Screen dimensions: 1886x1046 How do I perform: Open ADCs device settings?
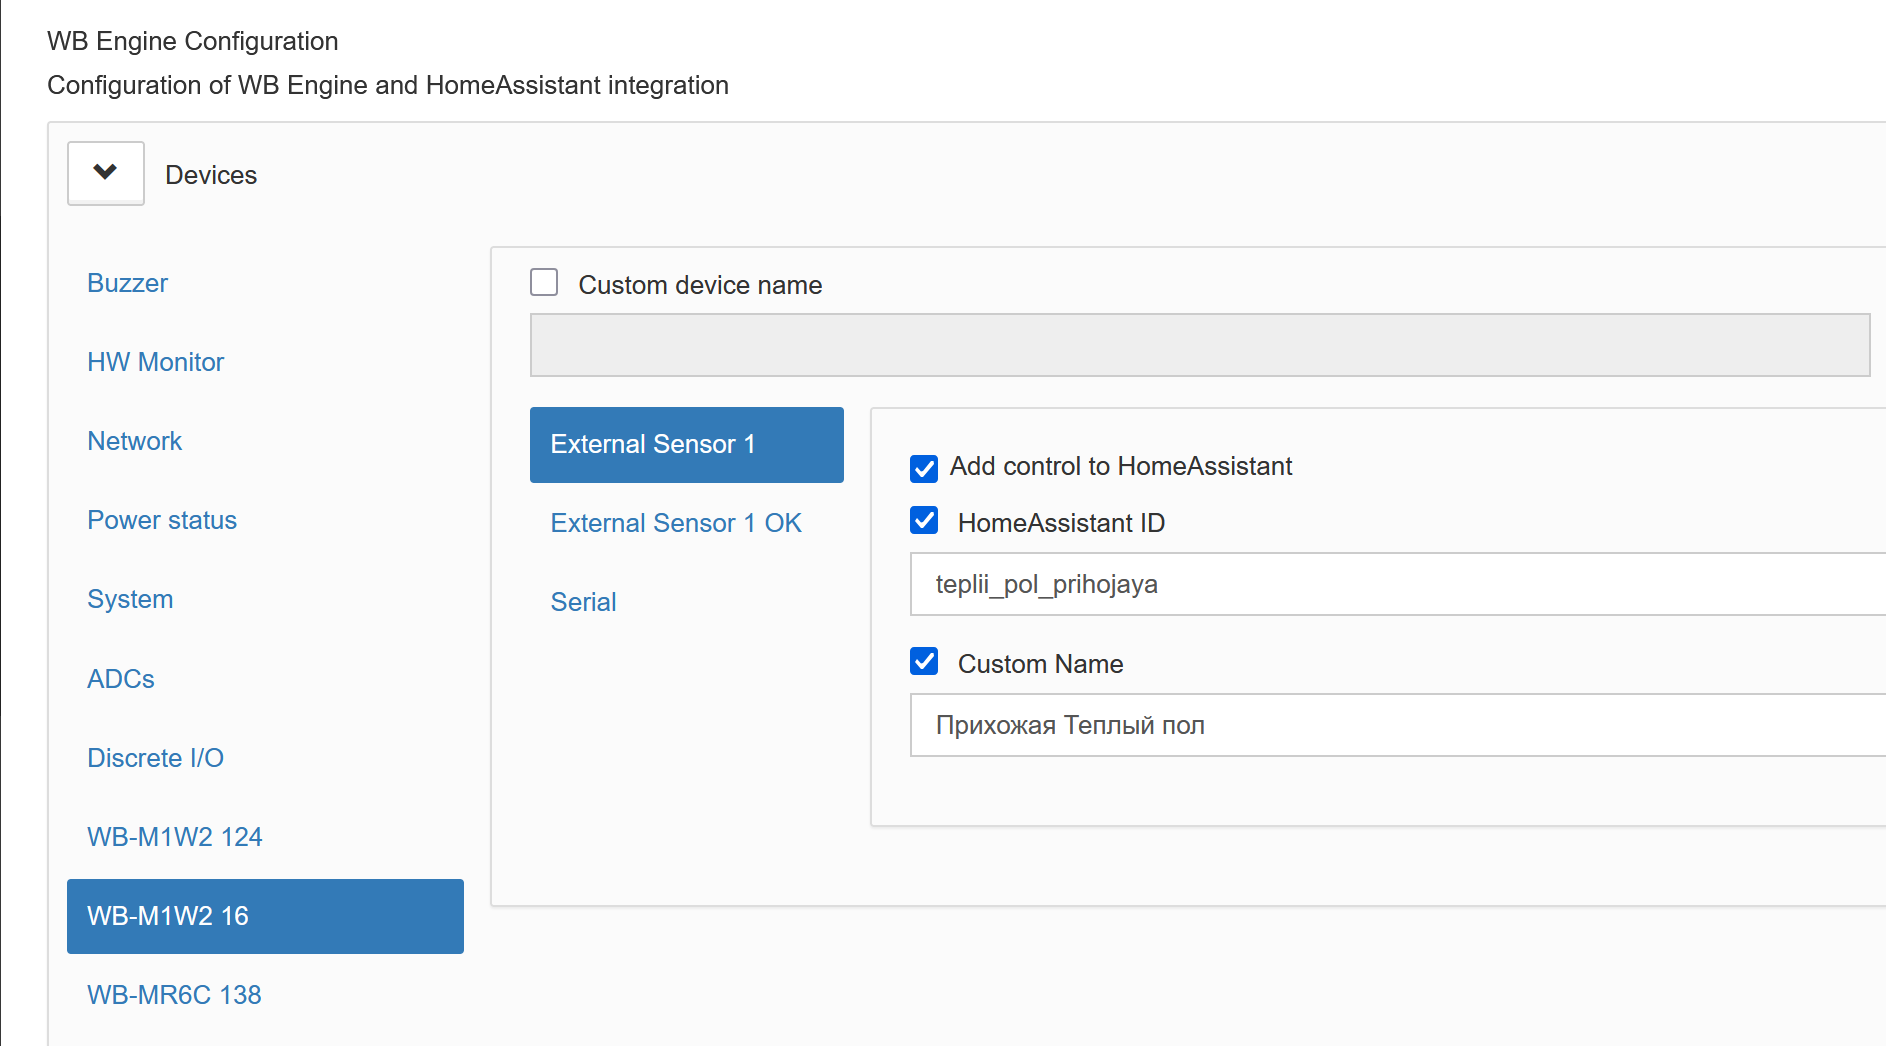coord(120,679)
